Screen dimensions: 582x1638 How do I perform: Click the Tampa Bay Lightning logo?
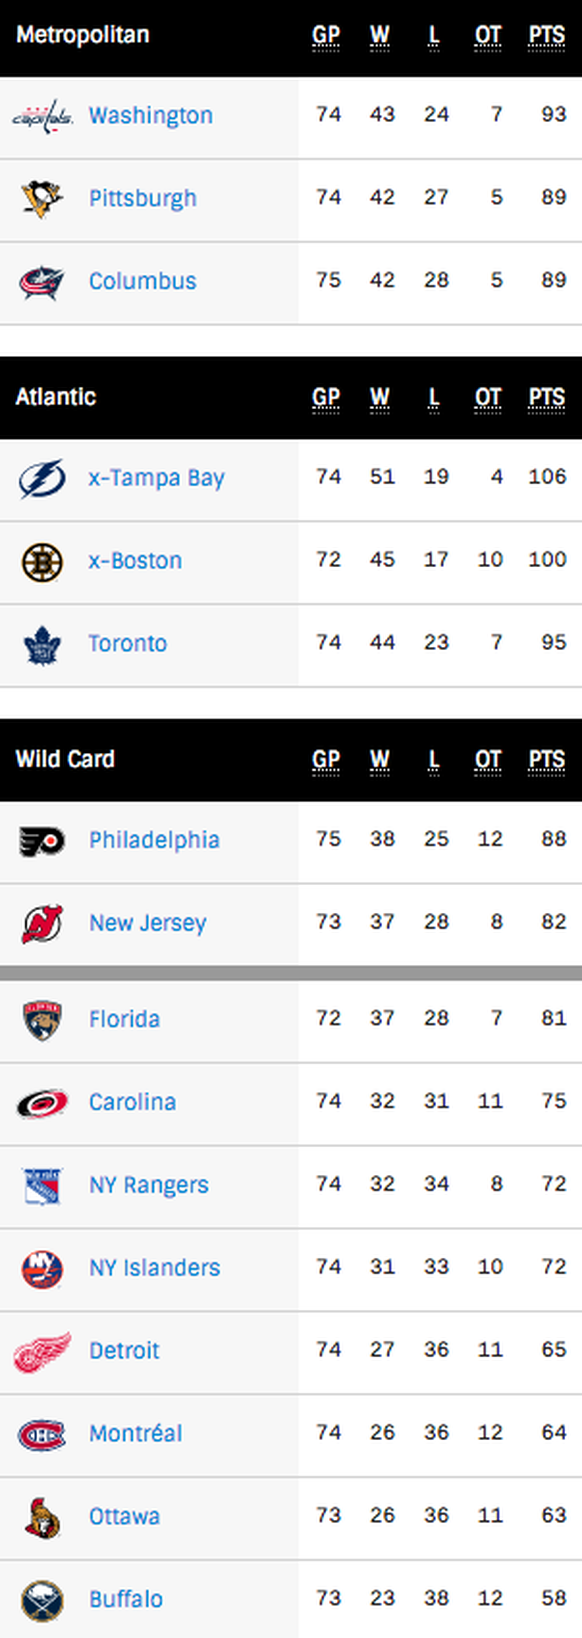[x=42, y=478]
